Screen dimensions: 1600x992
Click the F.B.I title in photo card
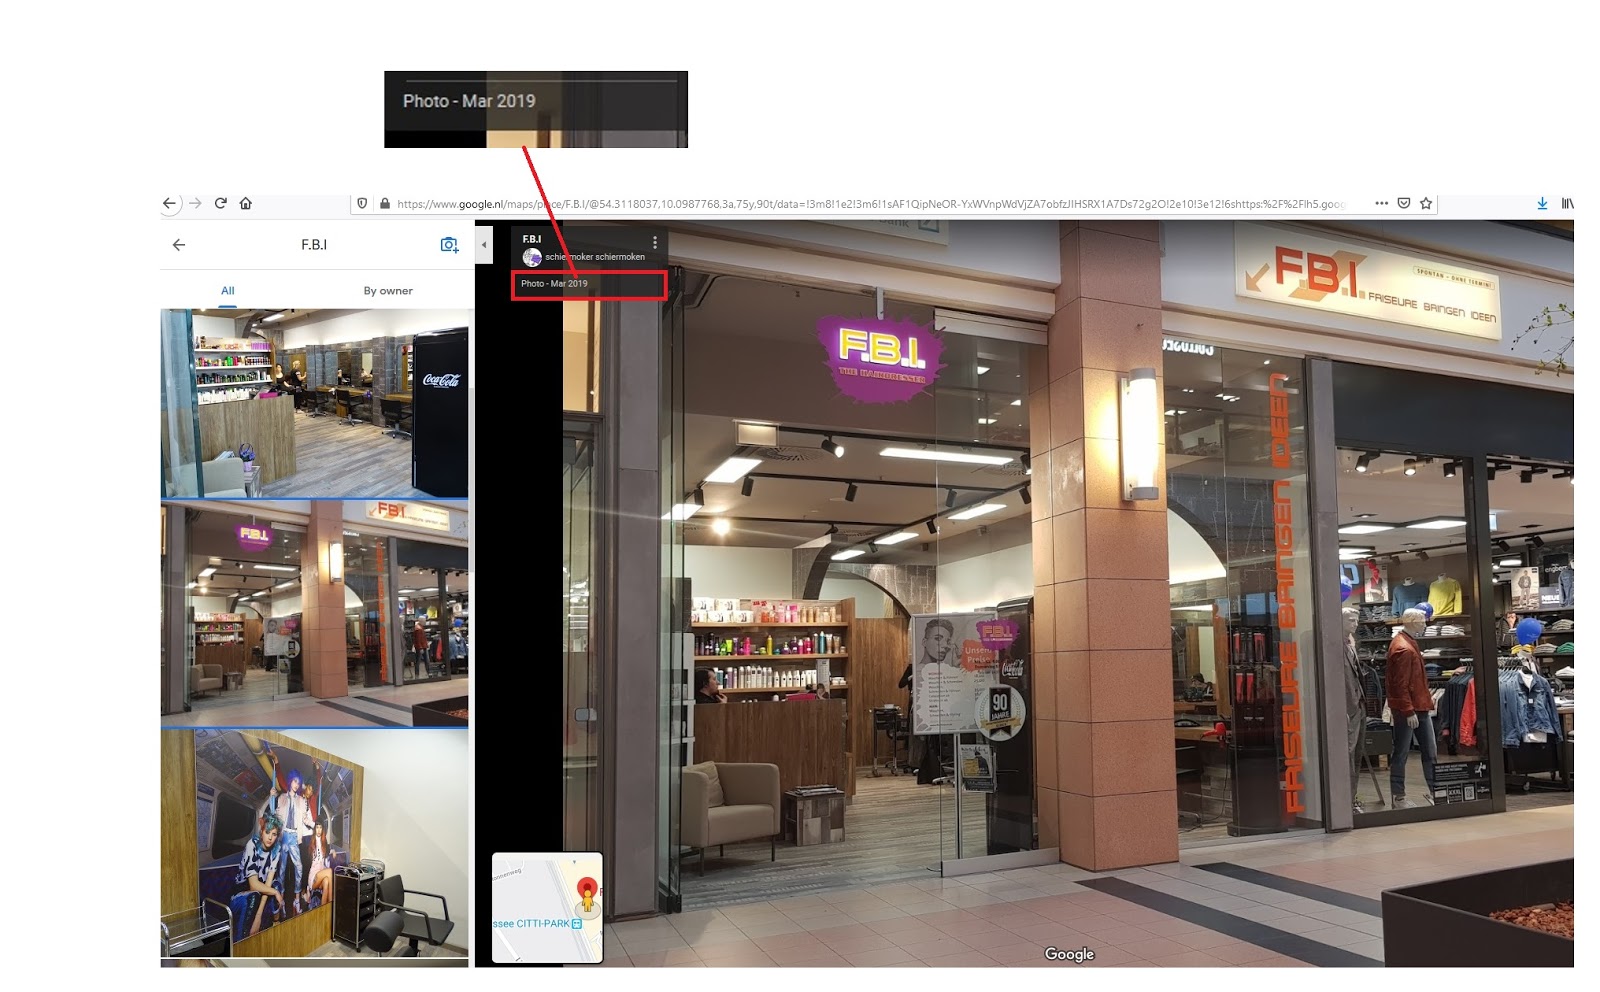(x=532, y=239)
